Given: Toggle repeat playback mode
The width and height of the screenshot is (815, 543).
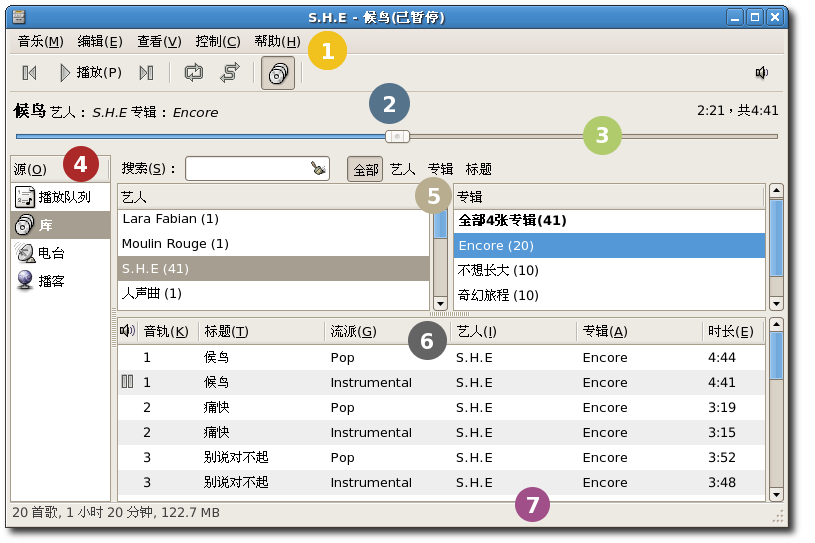Looking at the screenshot, I should (x=193, y=72).
